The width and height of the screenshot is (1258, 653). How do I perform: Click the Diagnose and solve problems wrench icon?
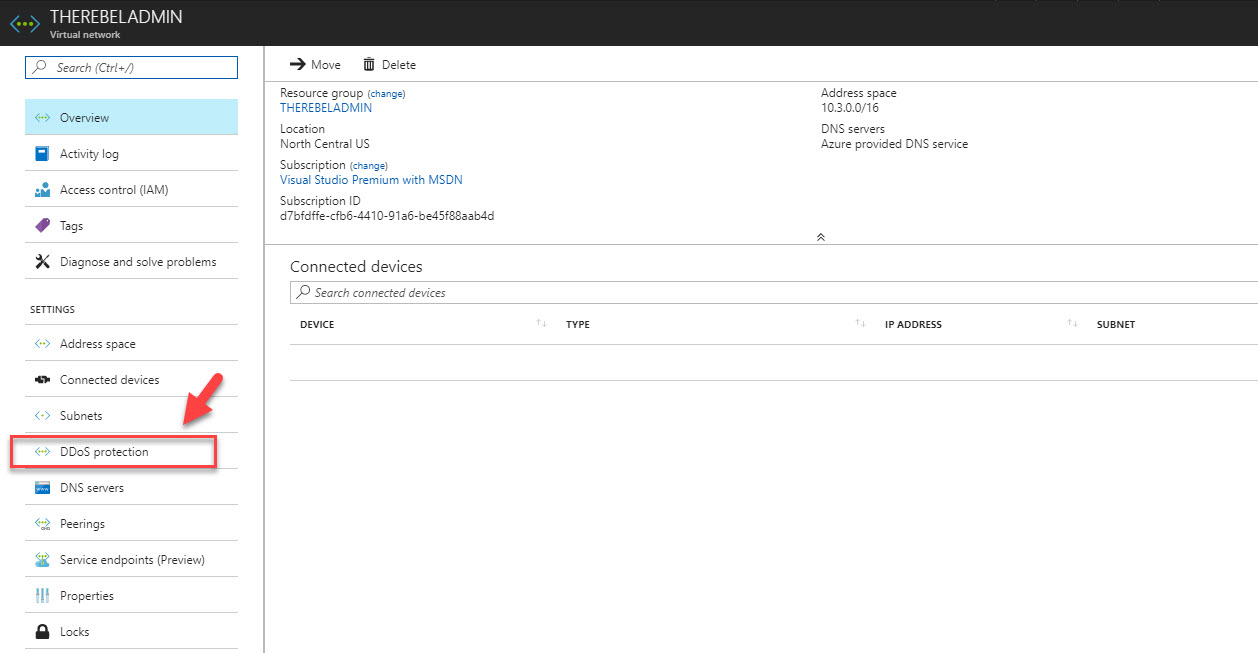pyautogui.click(x=42, y=262)
